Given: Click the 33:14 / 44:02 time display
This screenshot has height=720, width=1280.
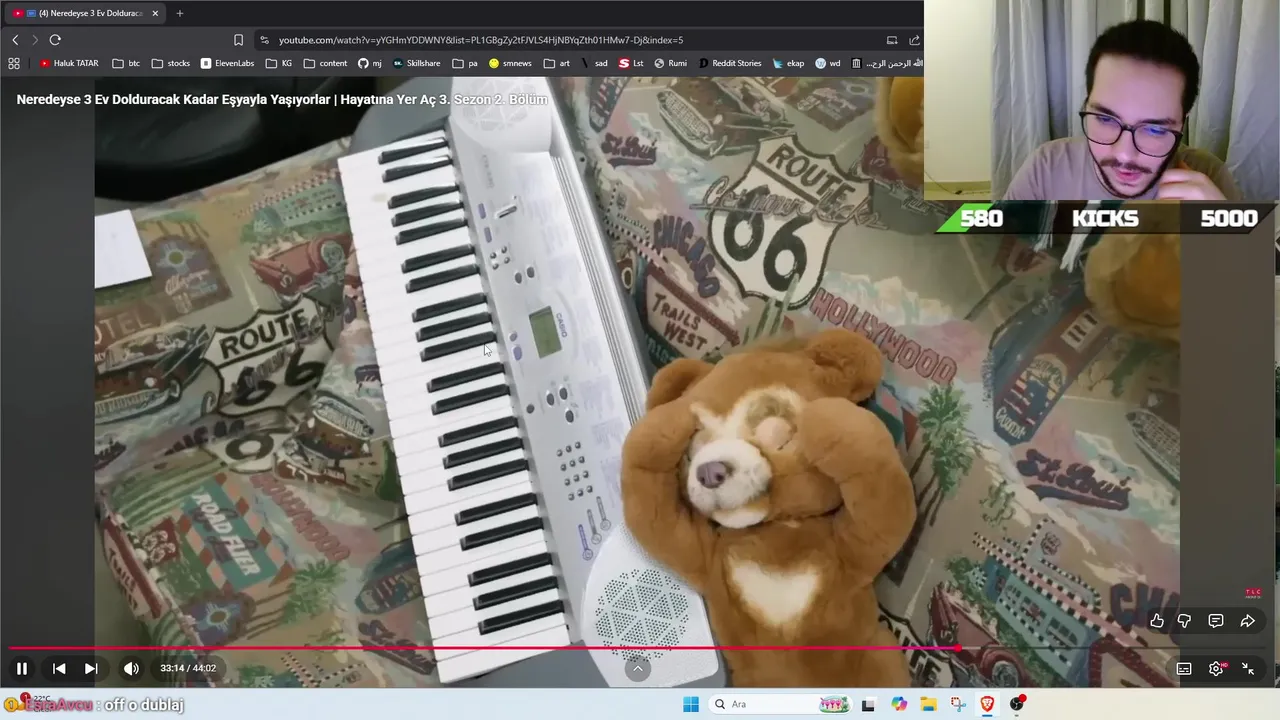Looking at the screenshot, I should 188,669.
